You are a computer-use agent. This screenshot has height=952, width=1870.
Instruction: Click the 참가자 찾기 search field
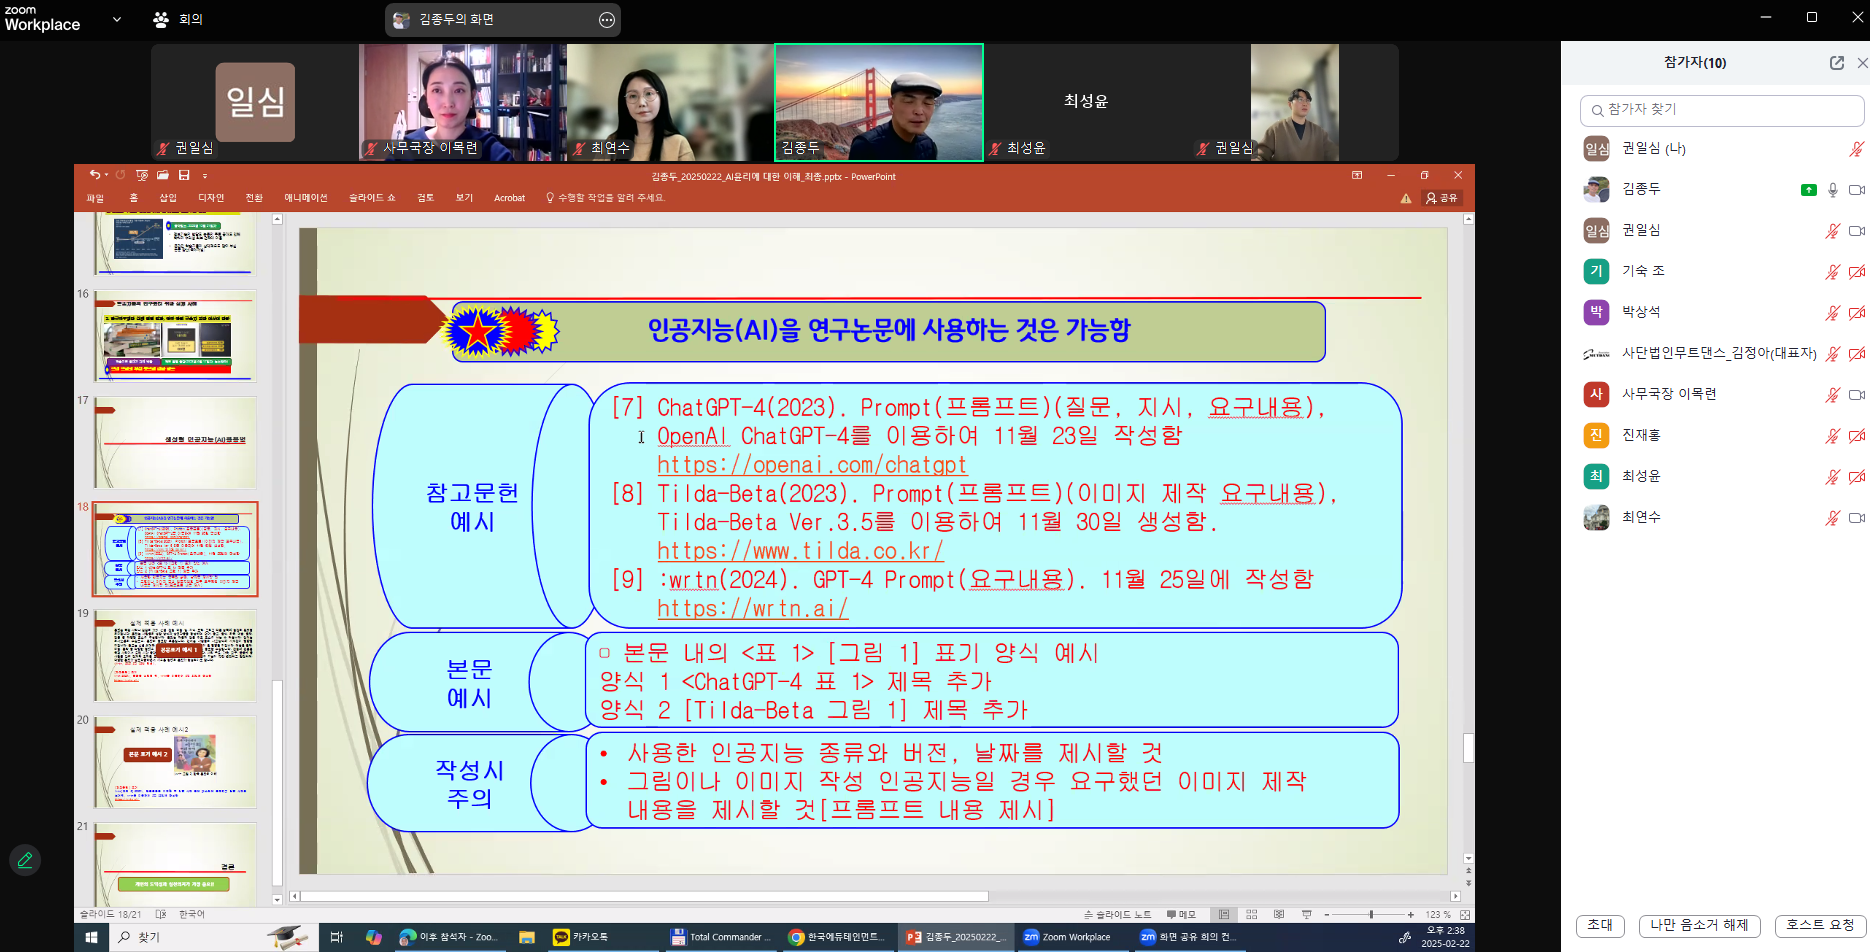1722,110
